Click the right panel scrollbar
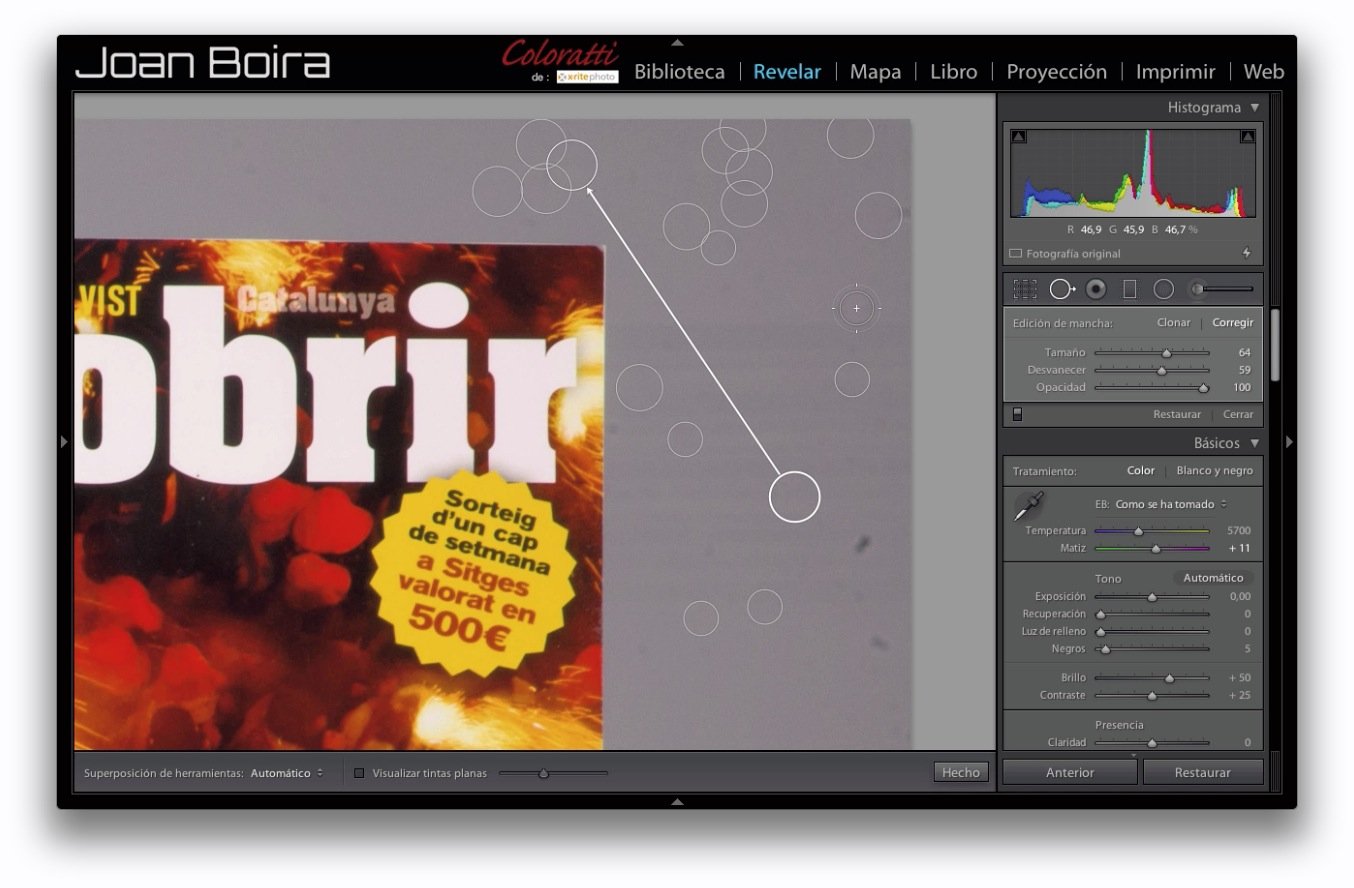The width and height of the screenshot is (1354, 888). click(1274, 344)
